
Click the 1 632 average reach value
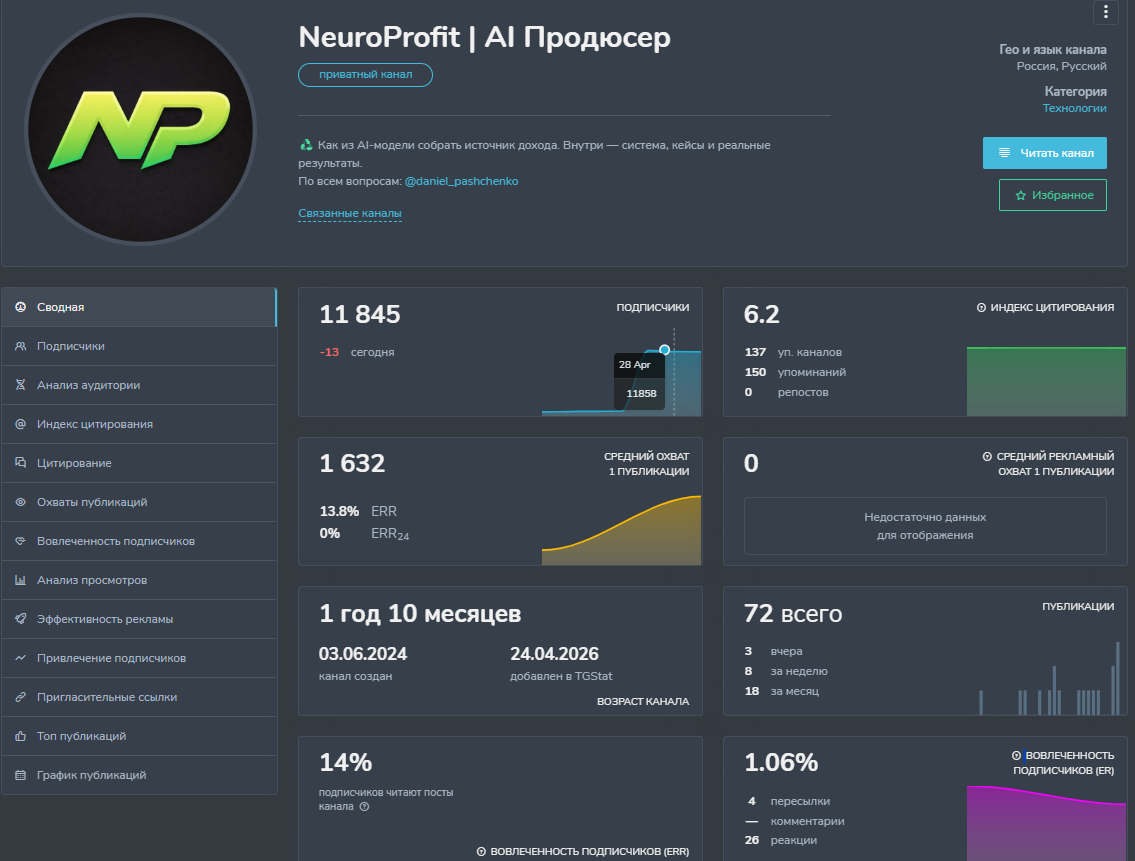[x=352, y=463]
